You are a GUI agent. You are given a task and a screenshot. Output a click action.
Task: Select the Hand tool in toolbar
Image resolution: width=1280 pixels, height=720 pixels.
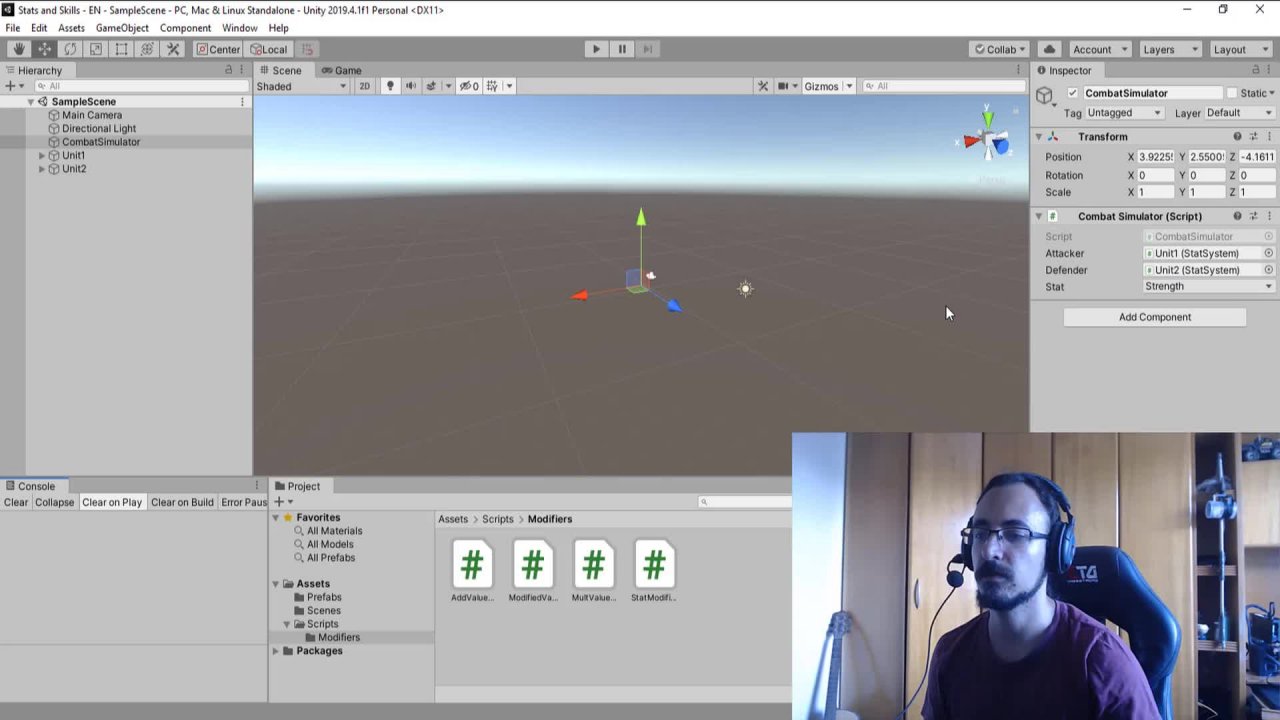(x=19, y=49)
